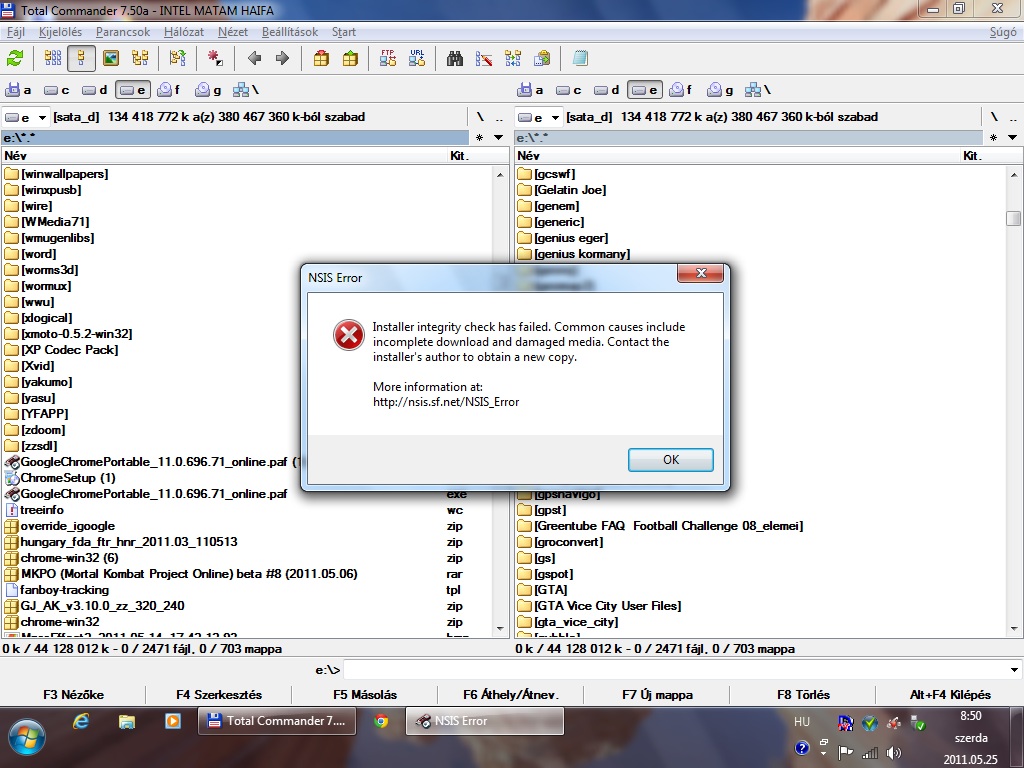
Task: Select drive c in left panel
Action: click(56, 90)
